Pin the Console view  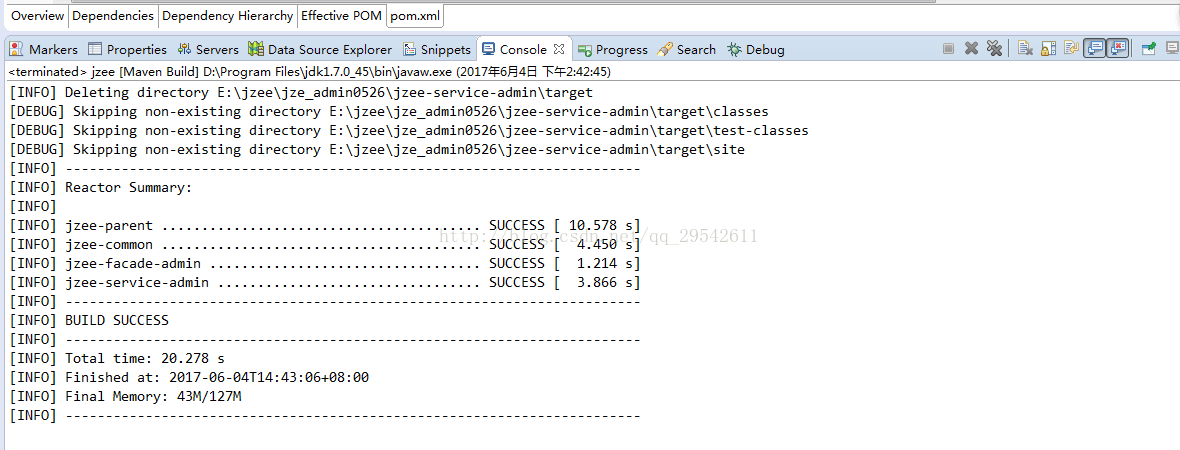pos(1148,49)
